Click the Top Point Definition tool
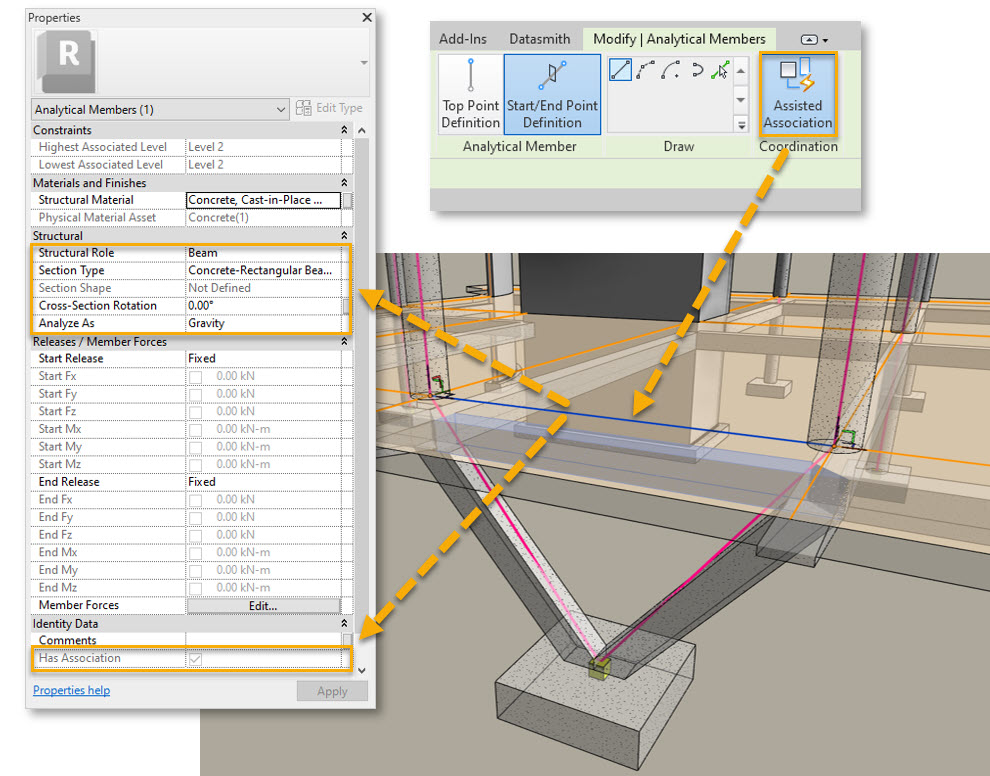The height and width of the screenshot is (776, 990). pos(470,95)
